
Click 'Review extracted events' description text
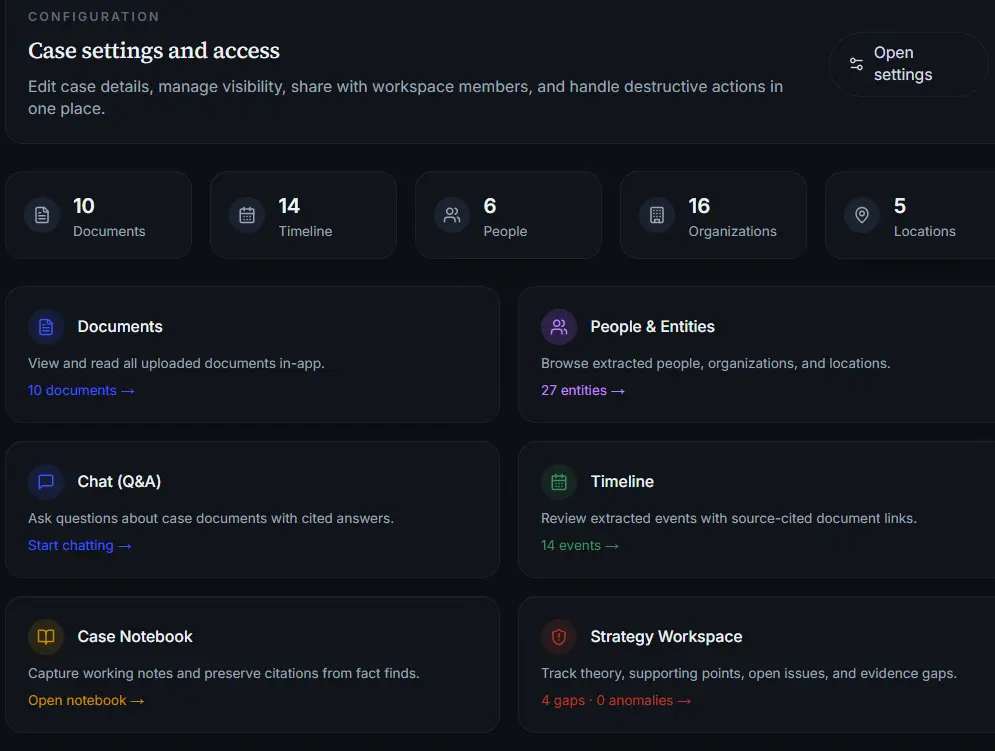[x=728, y=518]
